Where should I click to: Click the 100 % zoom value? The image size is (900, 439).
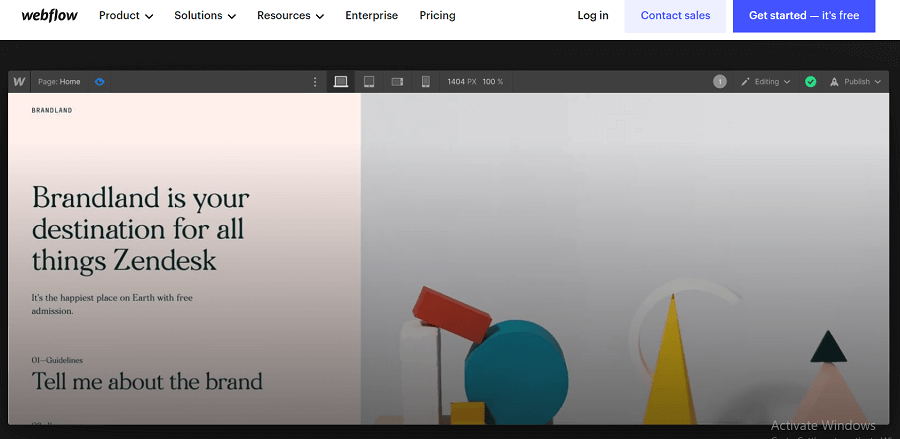(x=492, y=81)
